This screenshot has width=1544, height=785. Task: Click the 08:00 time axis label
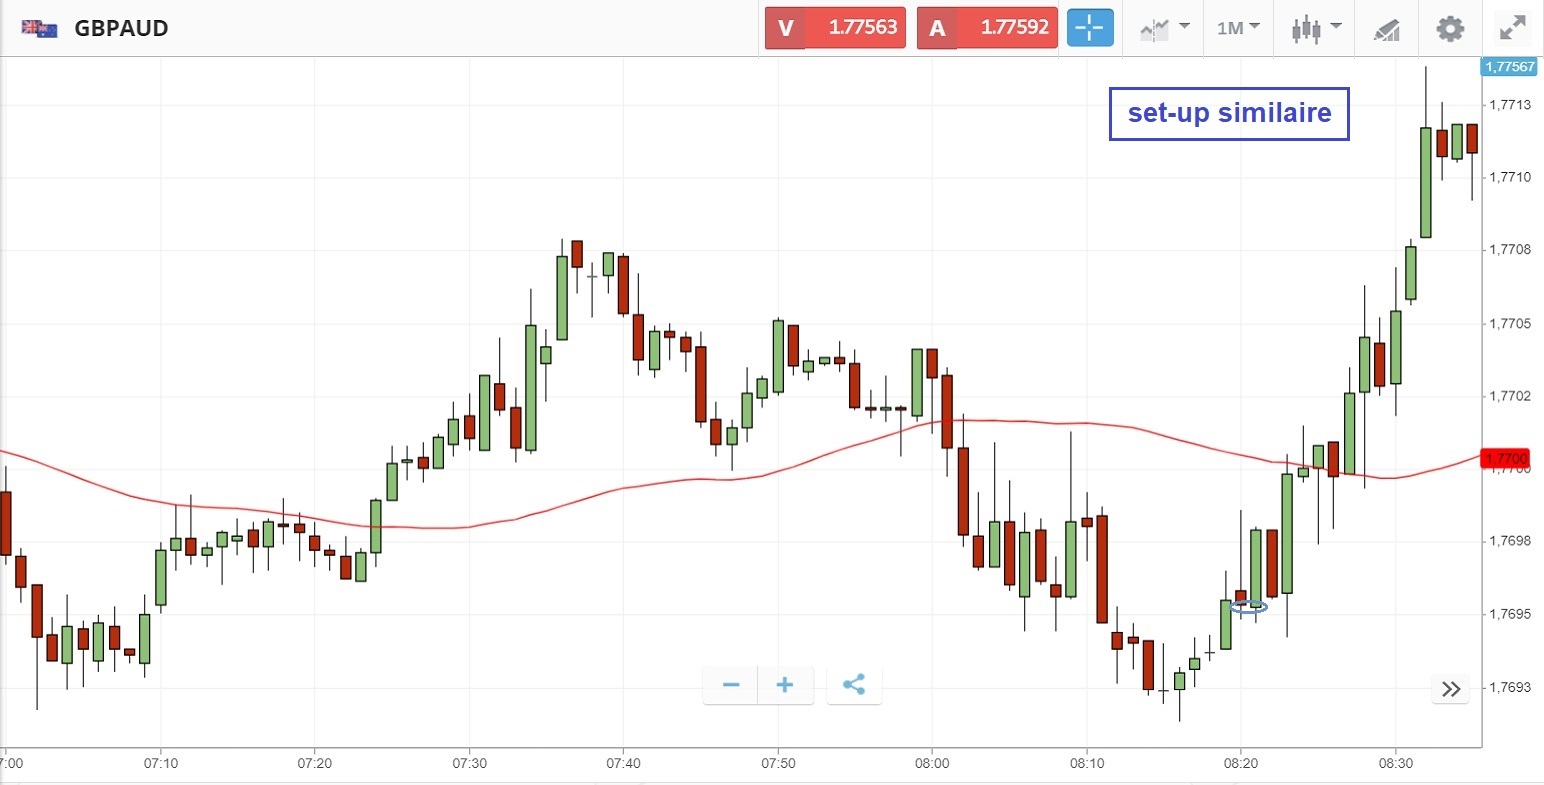932,763
